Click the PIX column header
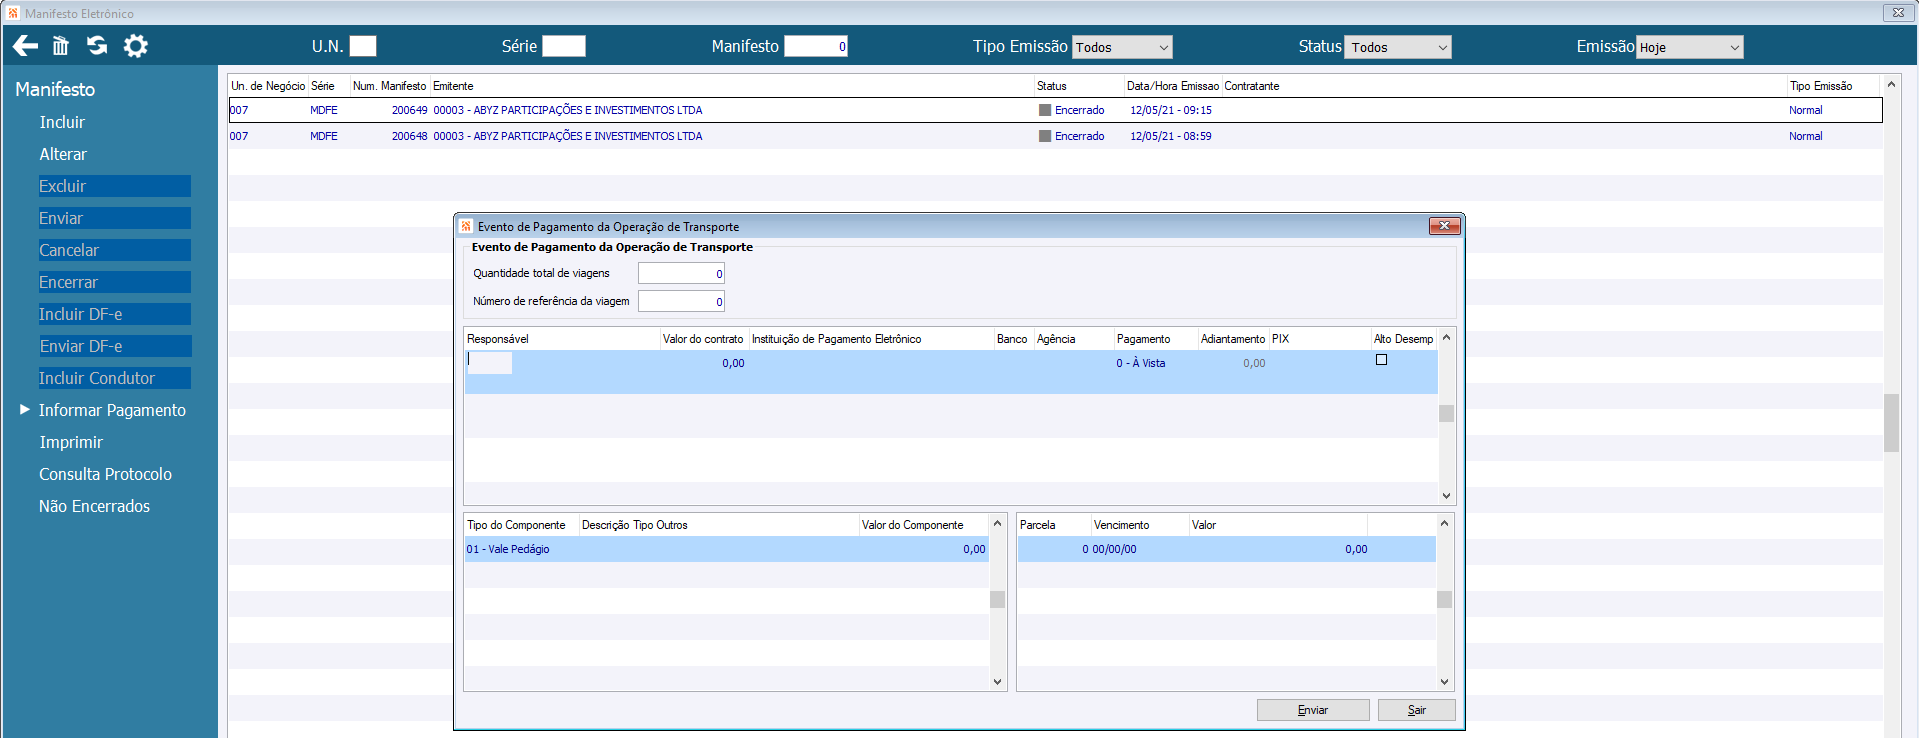The width and height of the screenshot is (1919, 738). [x=1280, y=339]
